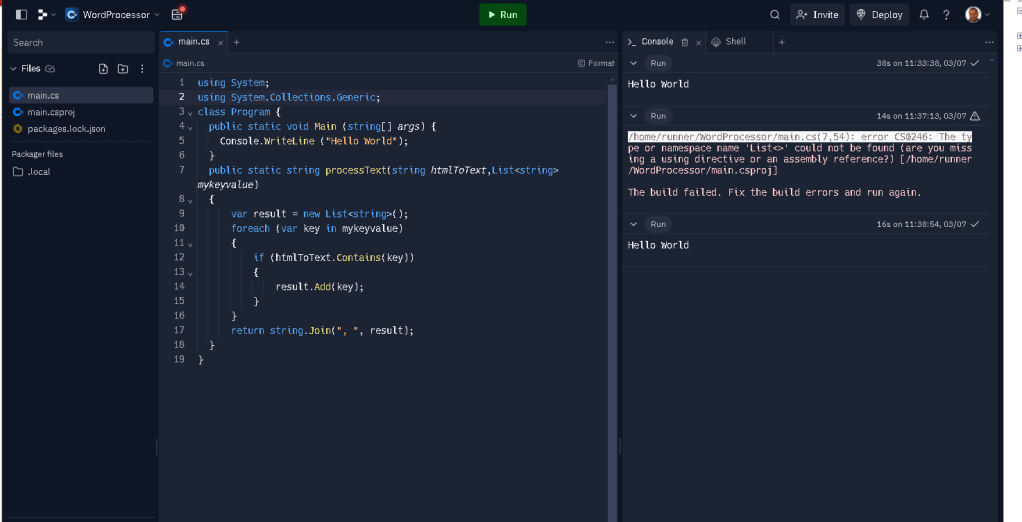Click the Invite button
Screen dimensions: 1022x522
coord(817,14)
